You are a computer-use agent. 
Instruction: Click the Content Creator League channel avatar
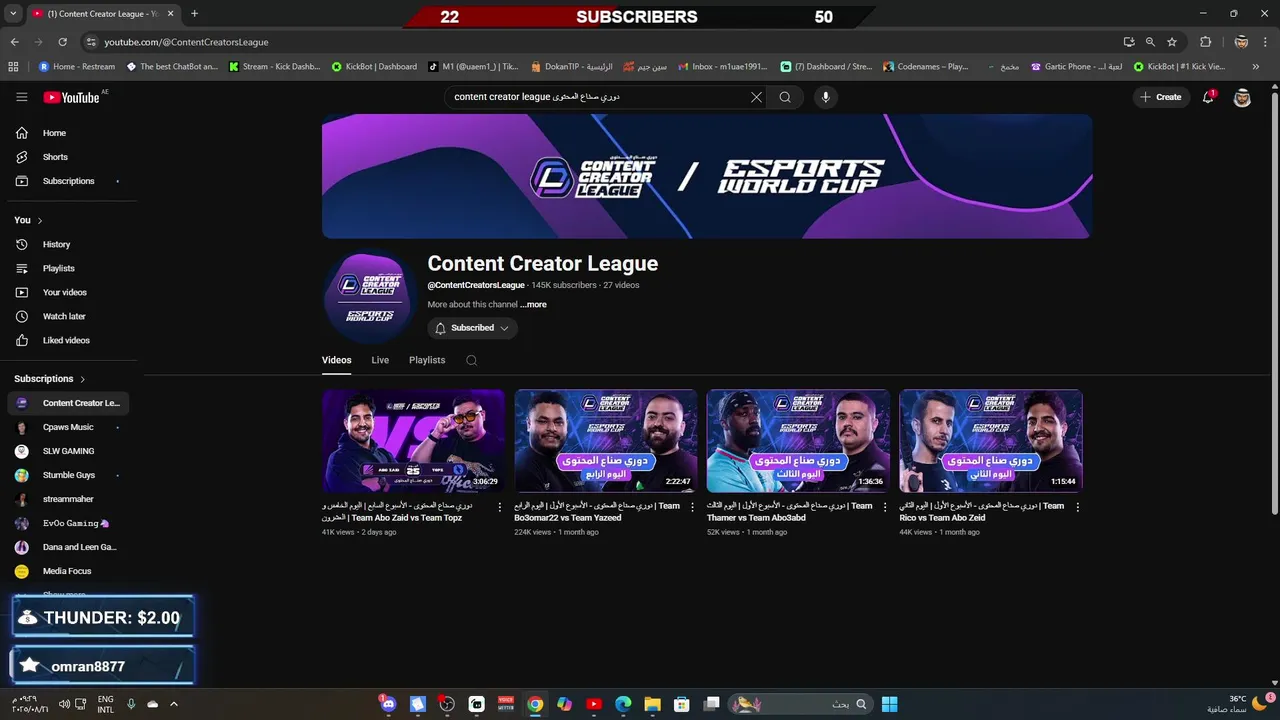point(368,296)
